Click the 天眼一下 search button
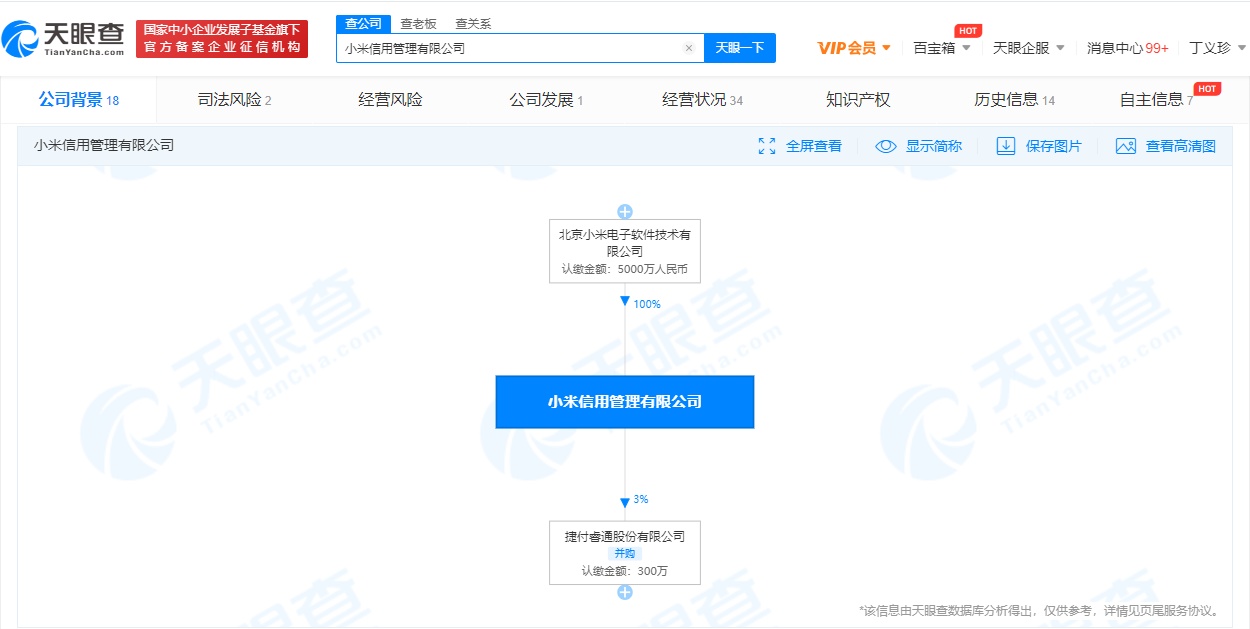This screenshot has width=1250, height=629. pos(740,48)
